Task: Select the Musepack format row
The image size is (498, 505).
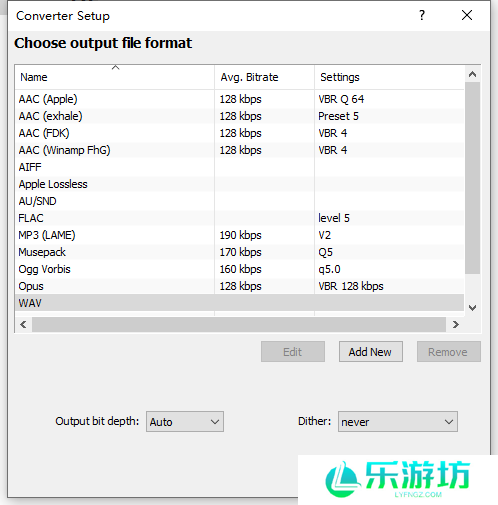Action: [x=239, y=252]
